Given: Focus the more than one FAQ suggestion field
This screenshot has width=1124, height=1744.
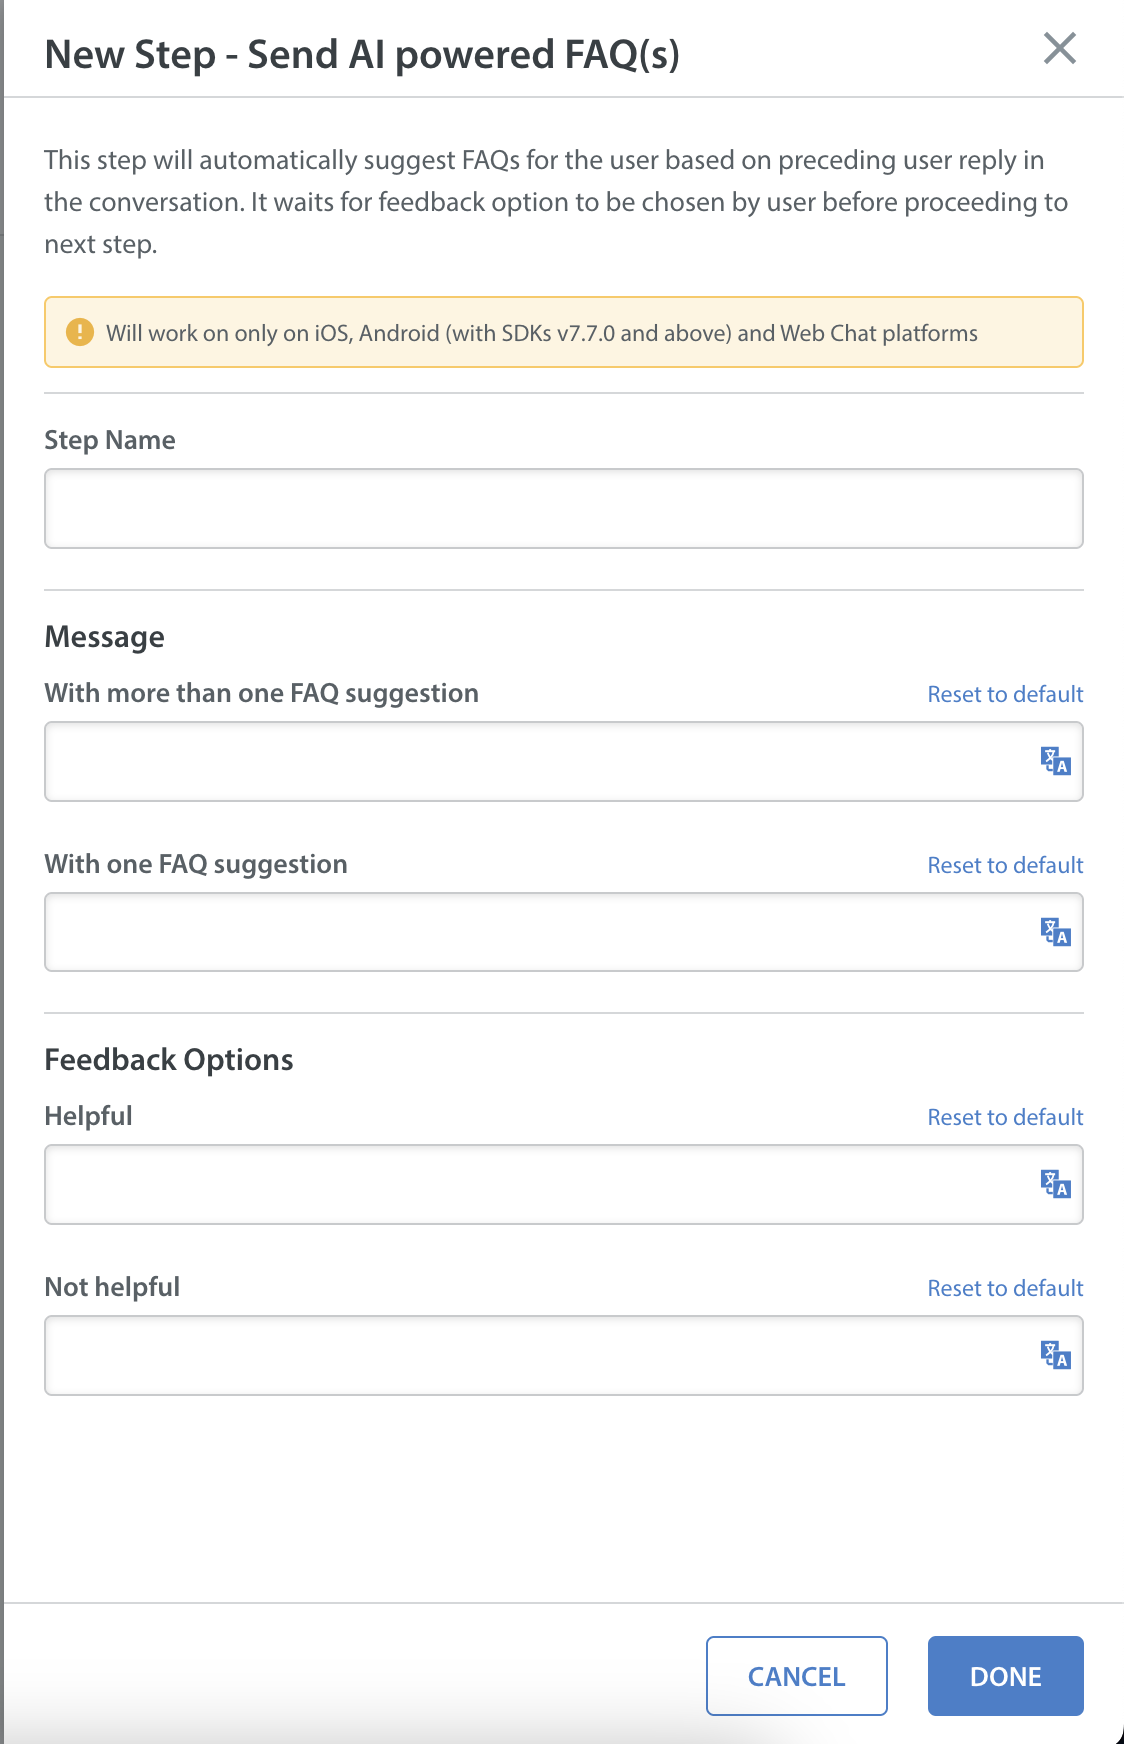Looking at the screenshot, I should coord(564,761).
